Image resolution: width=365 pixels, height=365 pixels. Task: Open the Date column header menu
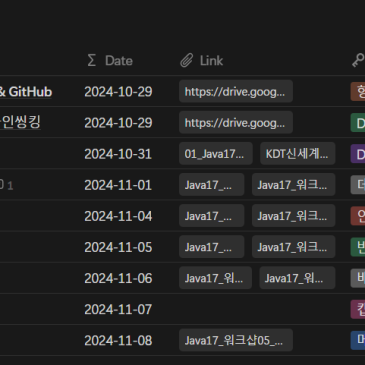coord(110,61)
